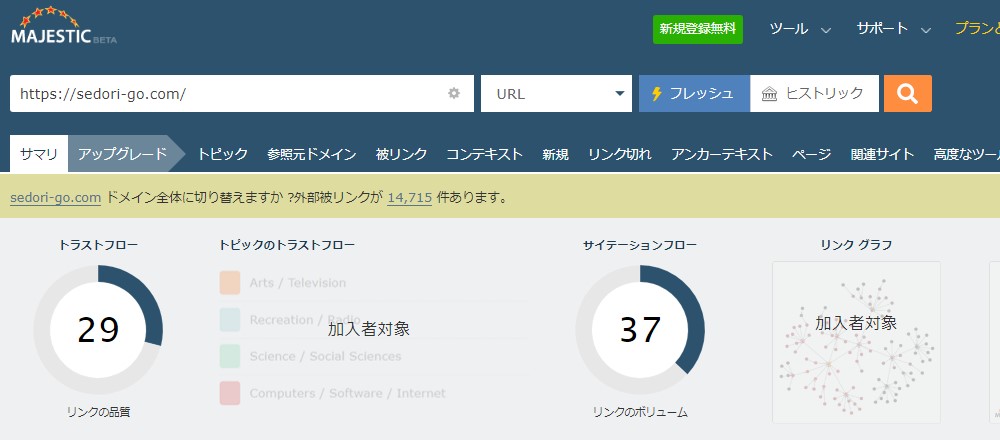Click the 14,715 backlinks link
The height and width of the screenshot is (440, 1000).
409,197
